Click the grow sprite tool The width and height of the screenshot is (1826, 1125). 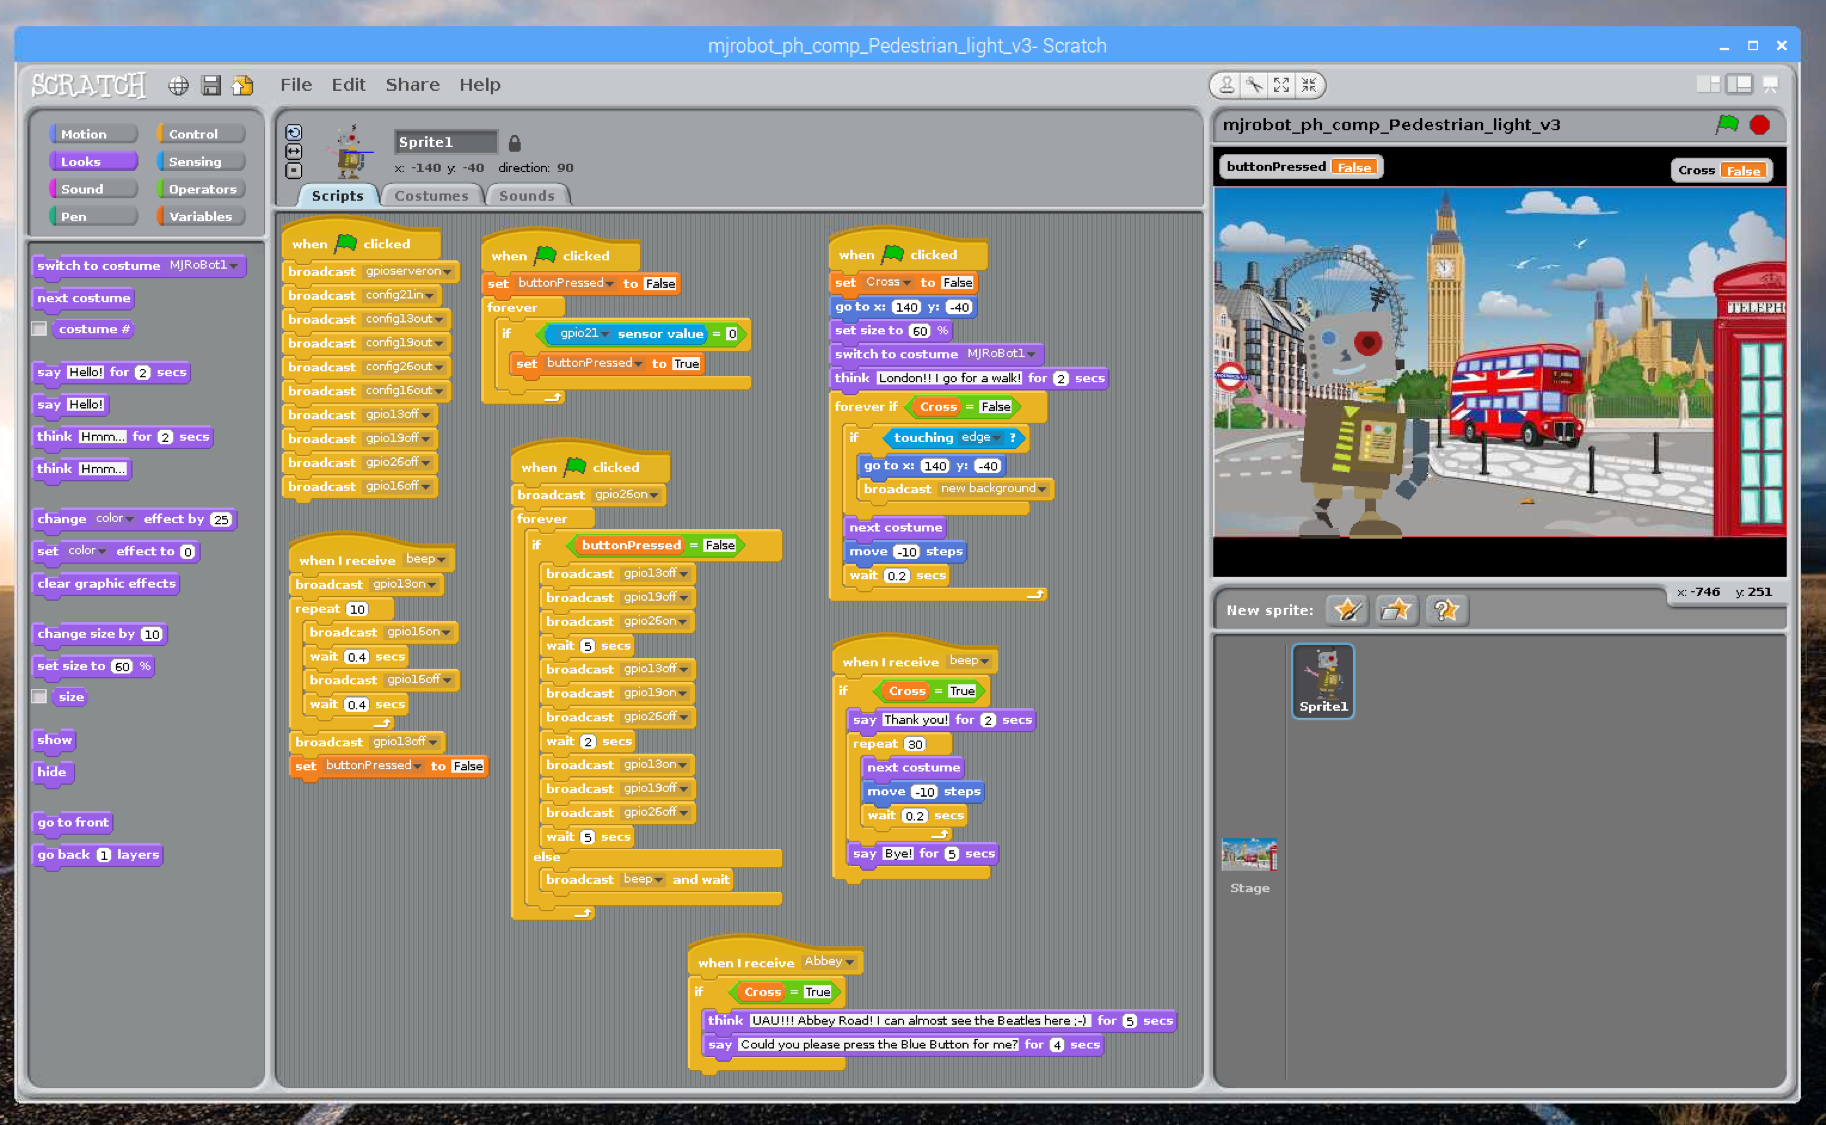coord(1281,85)
